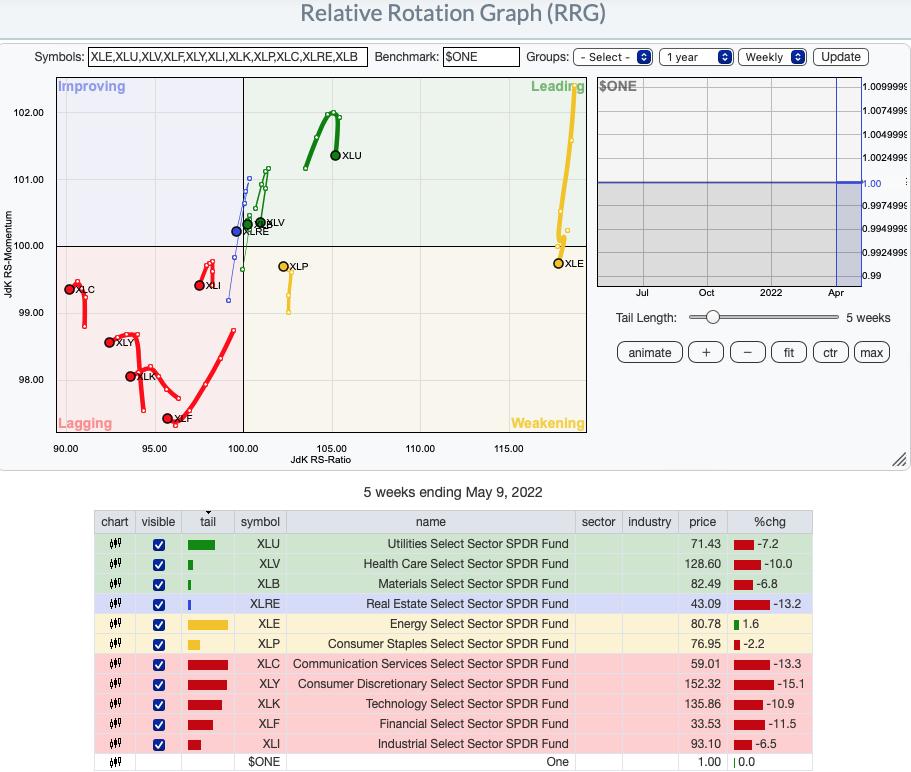Open the Groups select dropdown
This screenshot has height=772, width=911.
[613, 57]
